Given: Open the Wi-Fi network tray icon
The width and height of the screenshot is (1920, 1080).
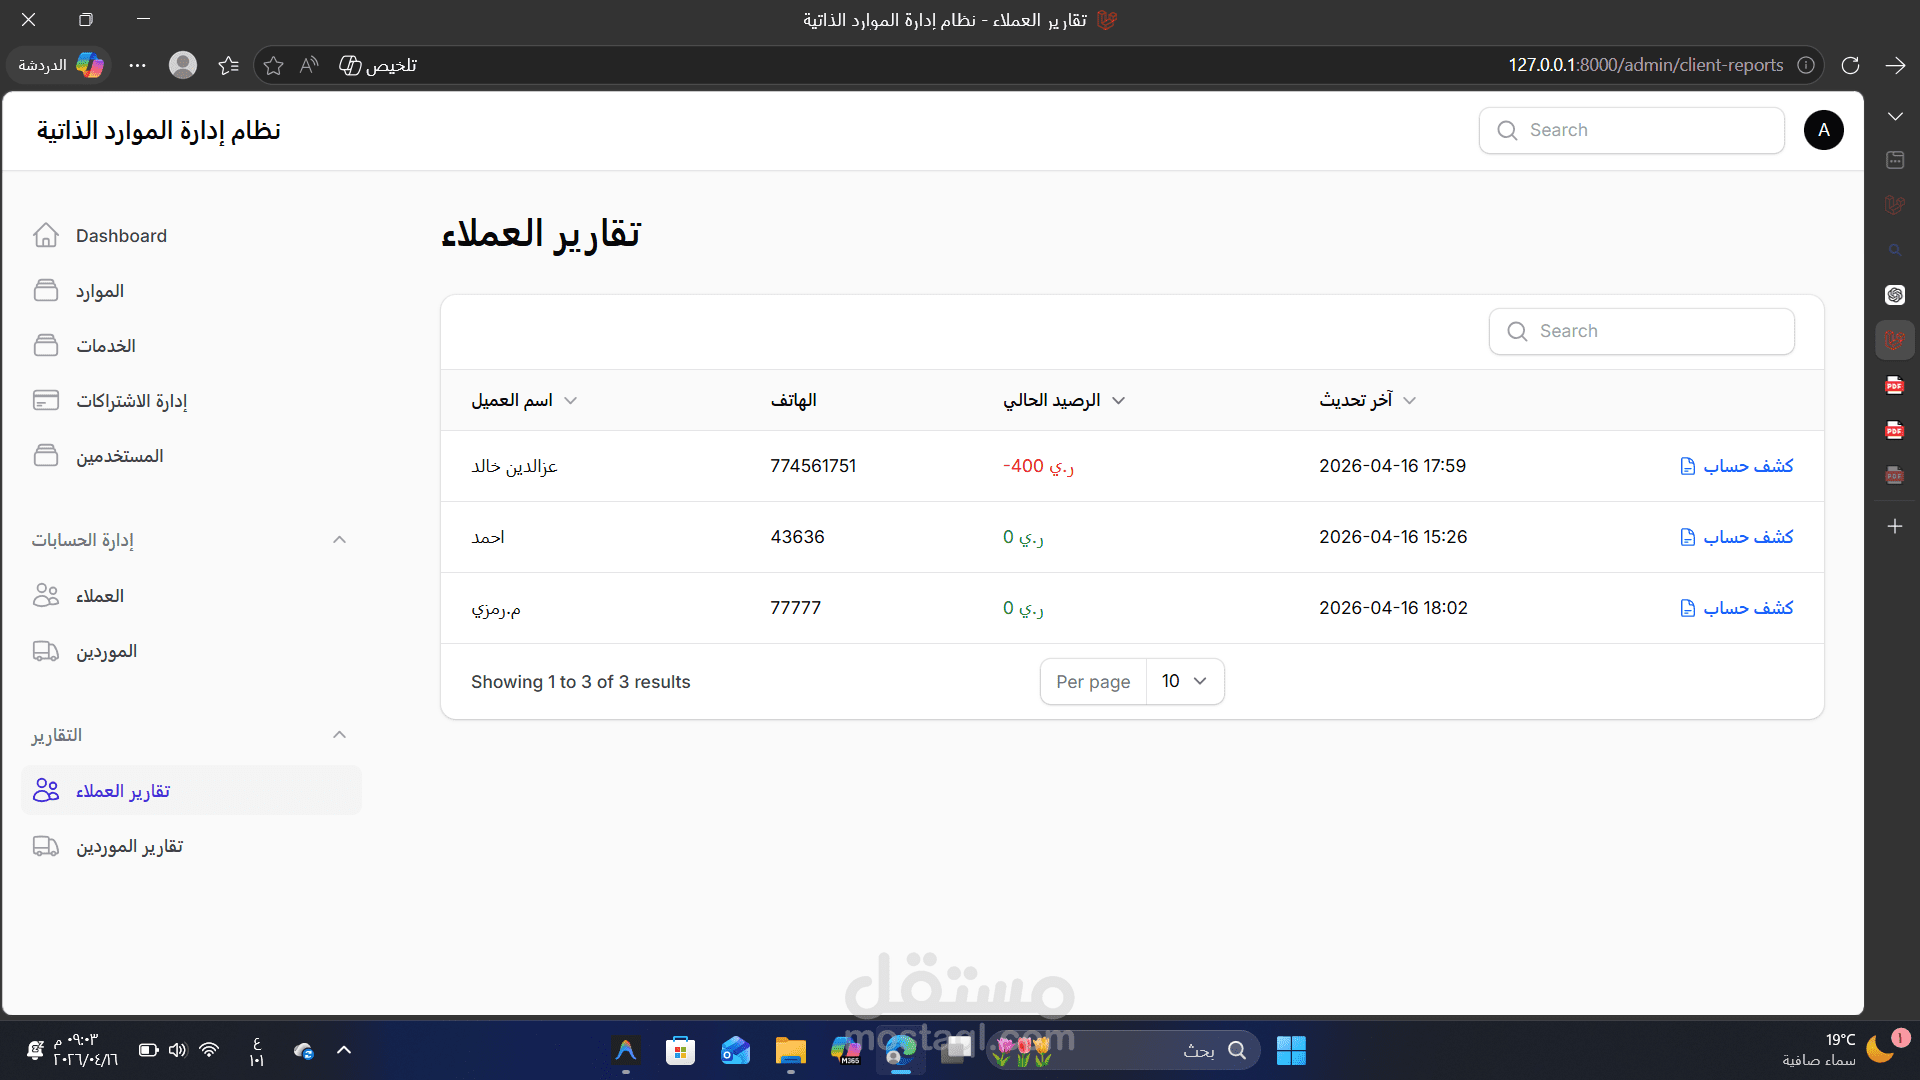Looking at the screenshot, I should pyautogui.click(x=209, y=1050).
